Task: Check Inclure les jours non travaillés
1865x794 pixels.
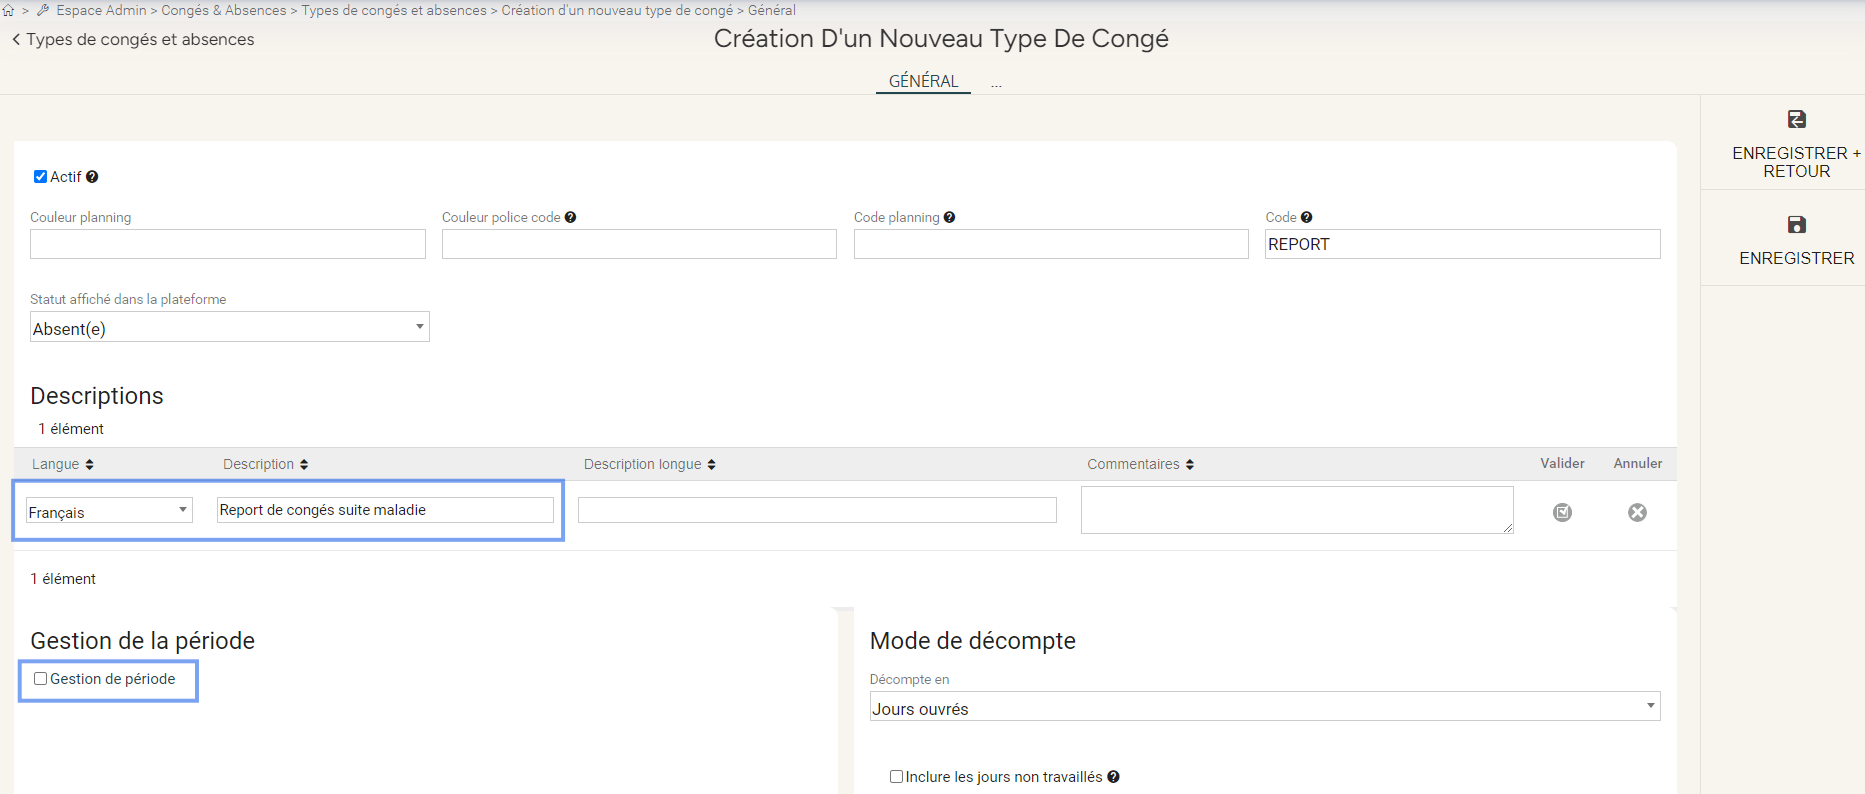Action: click(896, 777)
